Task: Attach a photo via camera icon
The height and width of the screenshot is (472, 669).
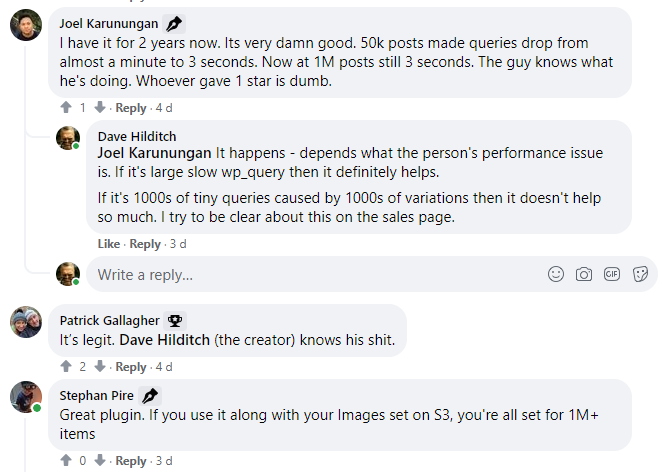Action: (x=584, y=274)
